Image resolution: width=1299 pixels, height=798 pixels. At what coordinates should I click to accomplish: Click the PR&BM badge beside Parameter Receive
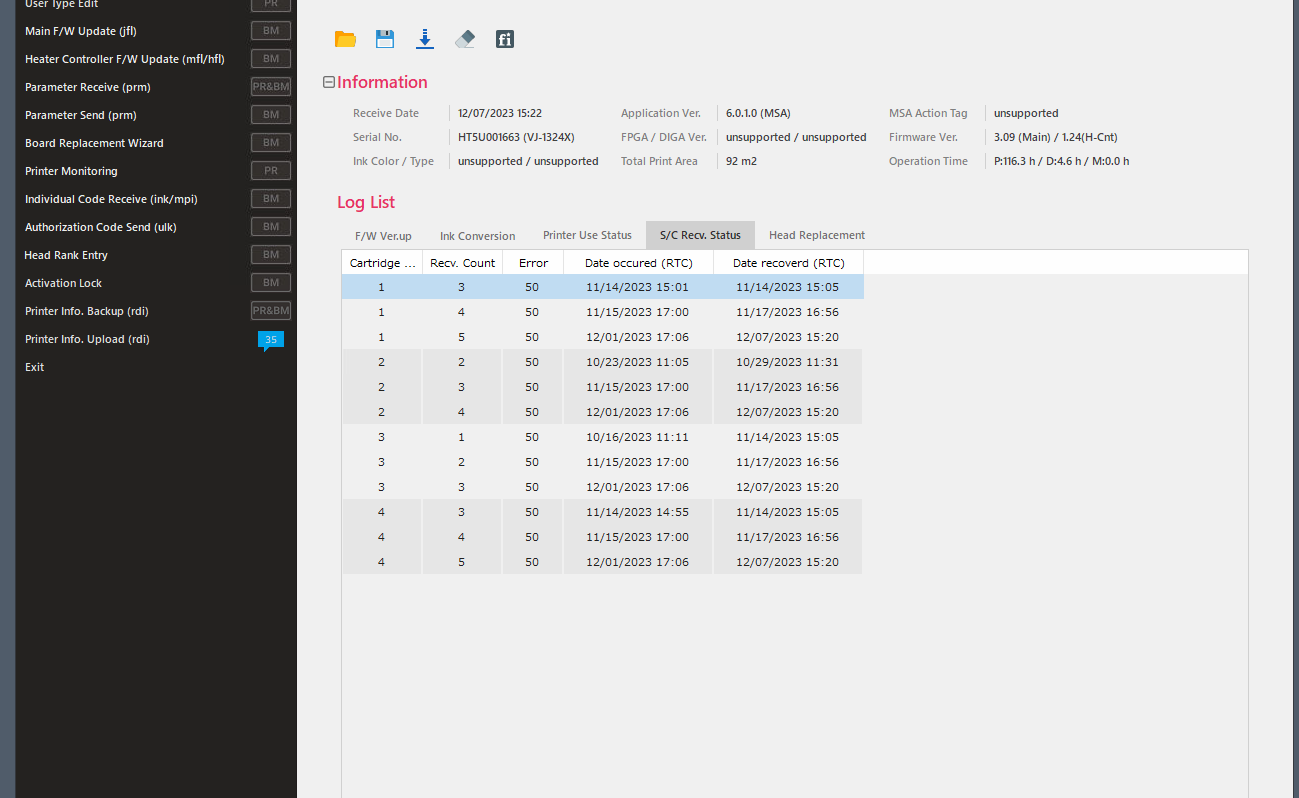[x=271, y=87]
